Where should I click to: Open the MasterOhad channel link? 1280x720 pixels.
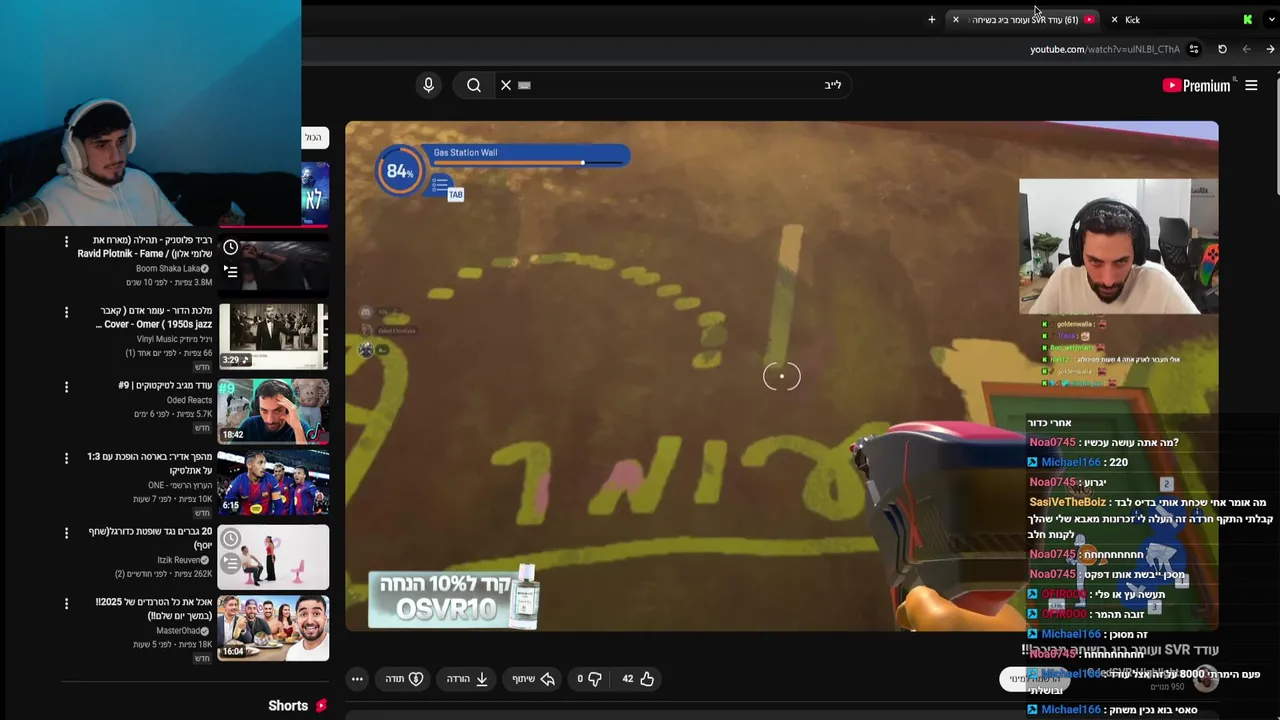tap(178, 631)
